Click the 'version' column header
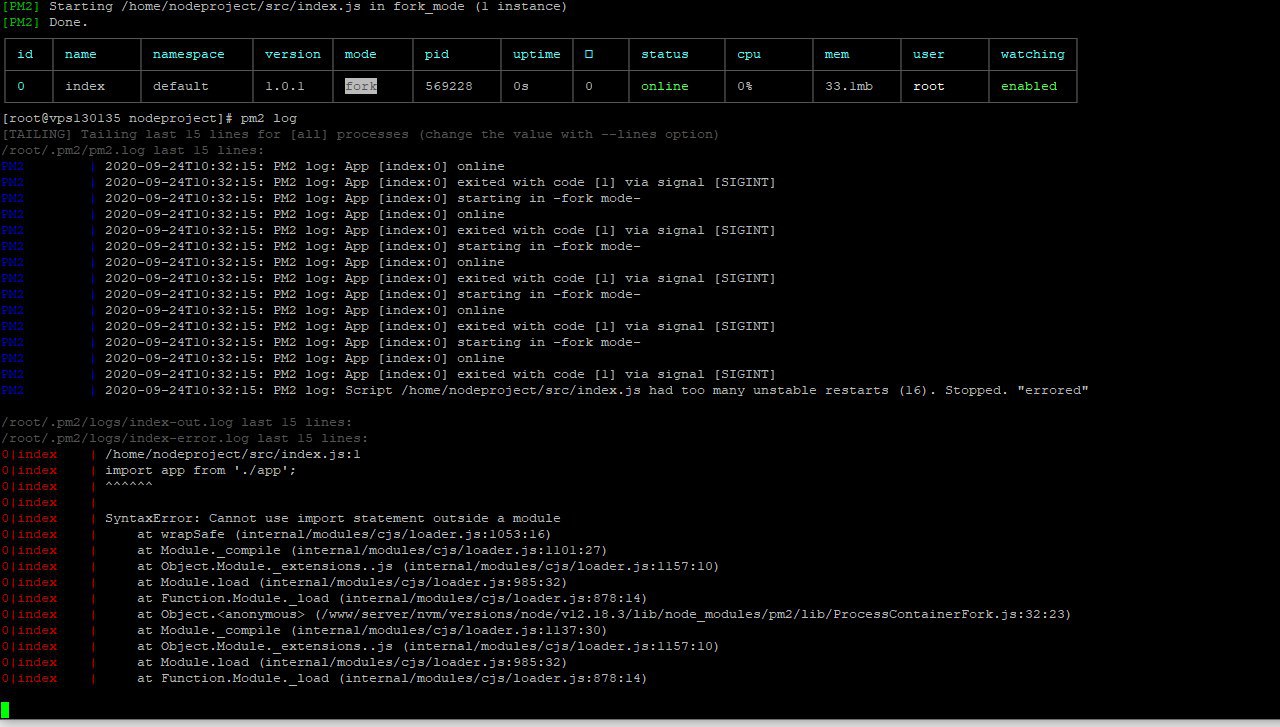The image size is (1280, 727). (293, 54)
